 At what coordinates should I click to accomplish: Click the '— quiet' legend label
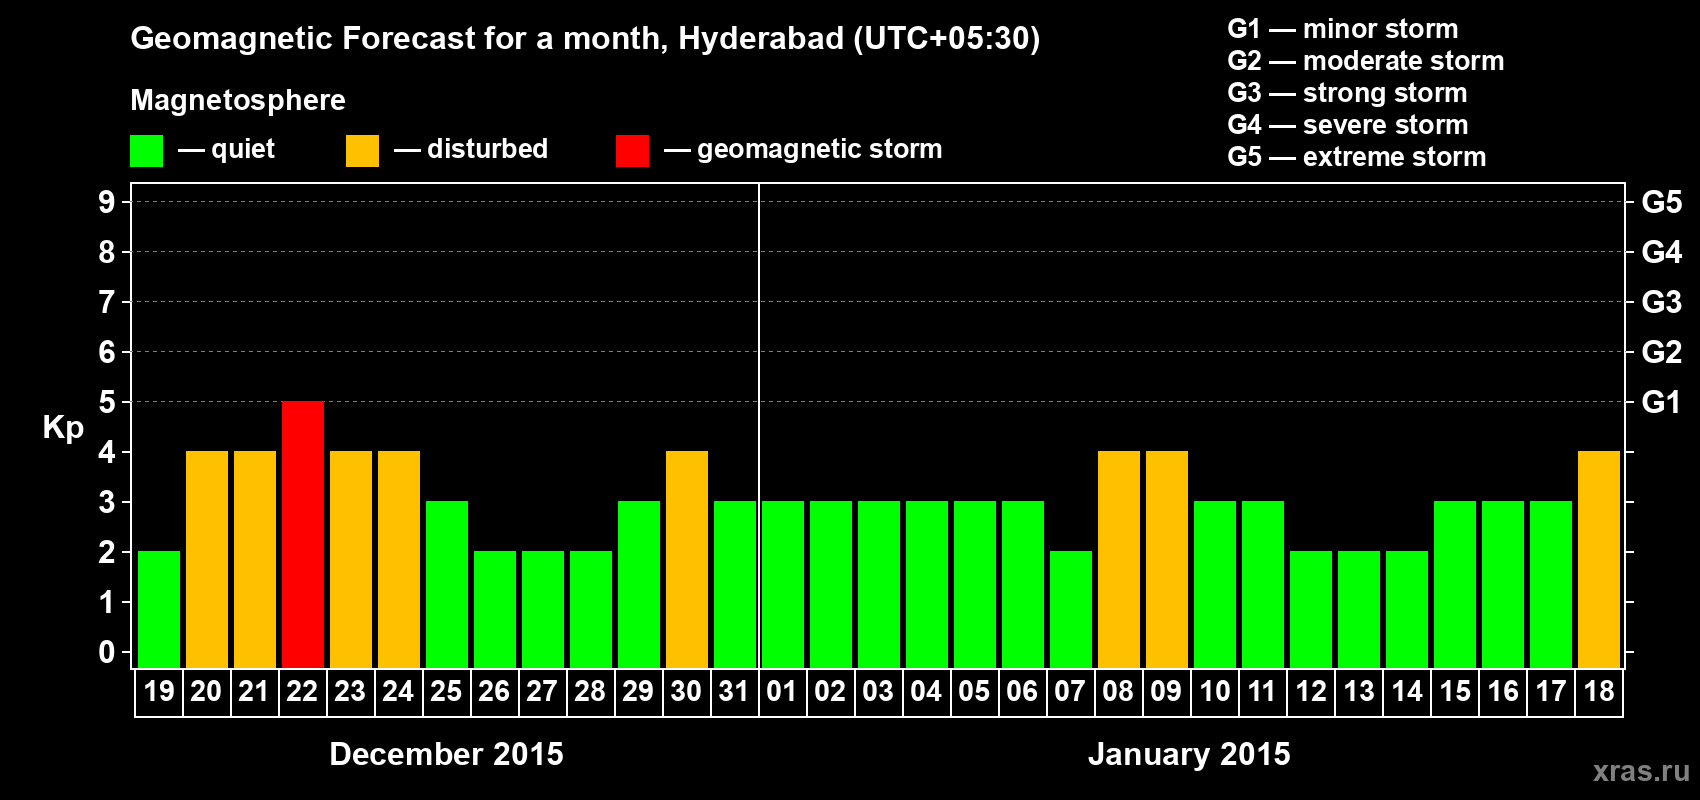226,149
